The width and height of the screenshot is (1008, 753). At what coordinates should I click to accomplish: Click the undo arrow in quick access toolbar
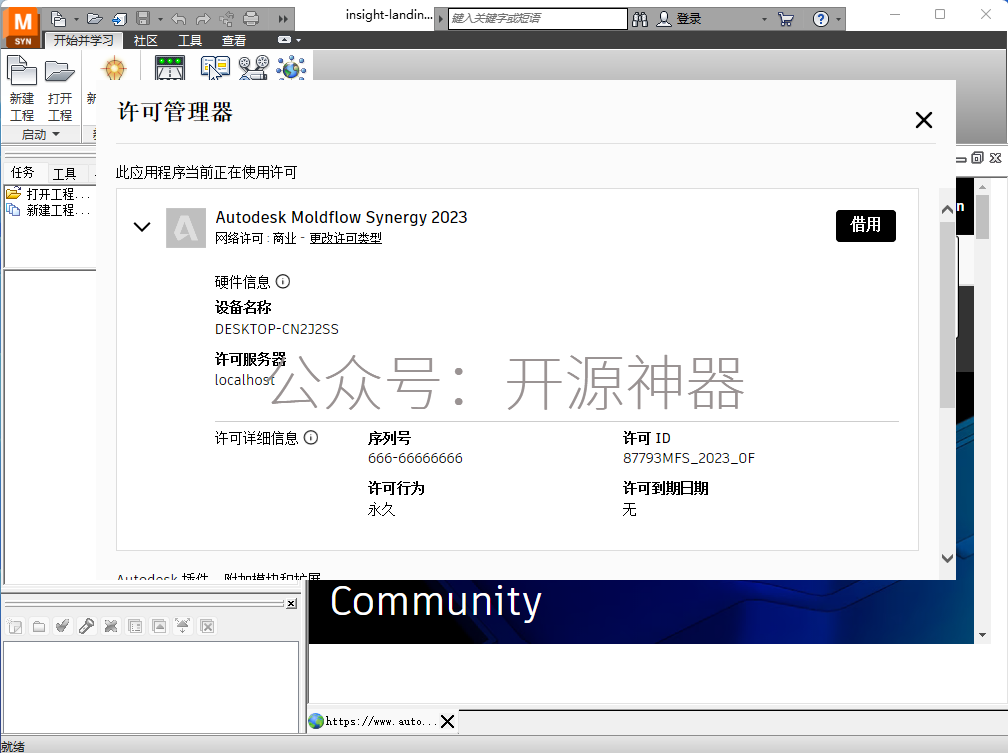[178, 18]
